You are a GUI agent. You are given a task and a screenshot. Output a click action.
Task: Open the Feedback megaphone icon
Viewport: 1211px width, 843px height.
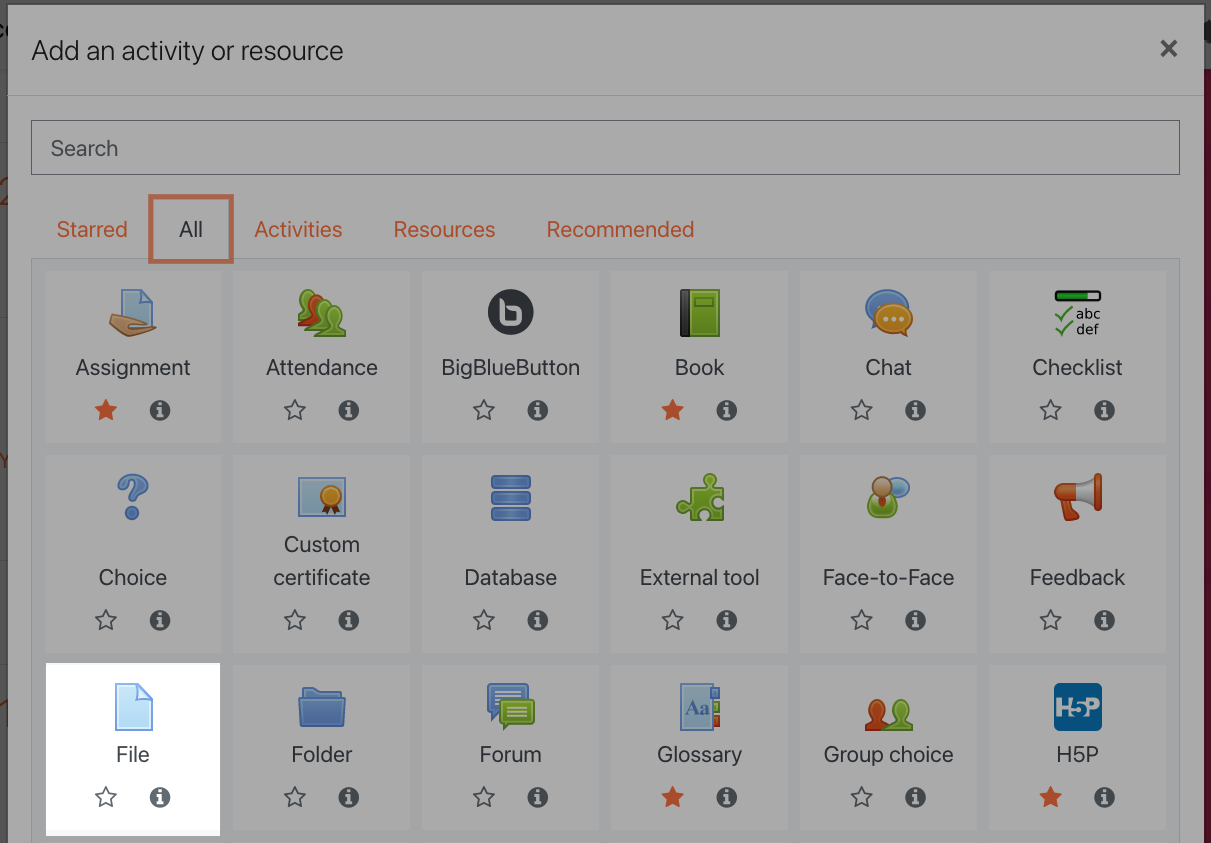(1078, 497)
